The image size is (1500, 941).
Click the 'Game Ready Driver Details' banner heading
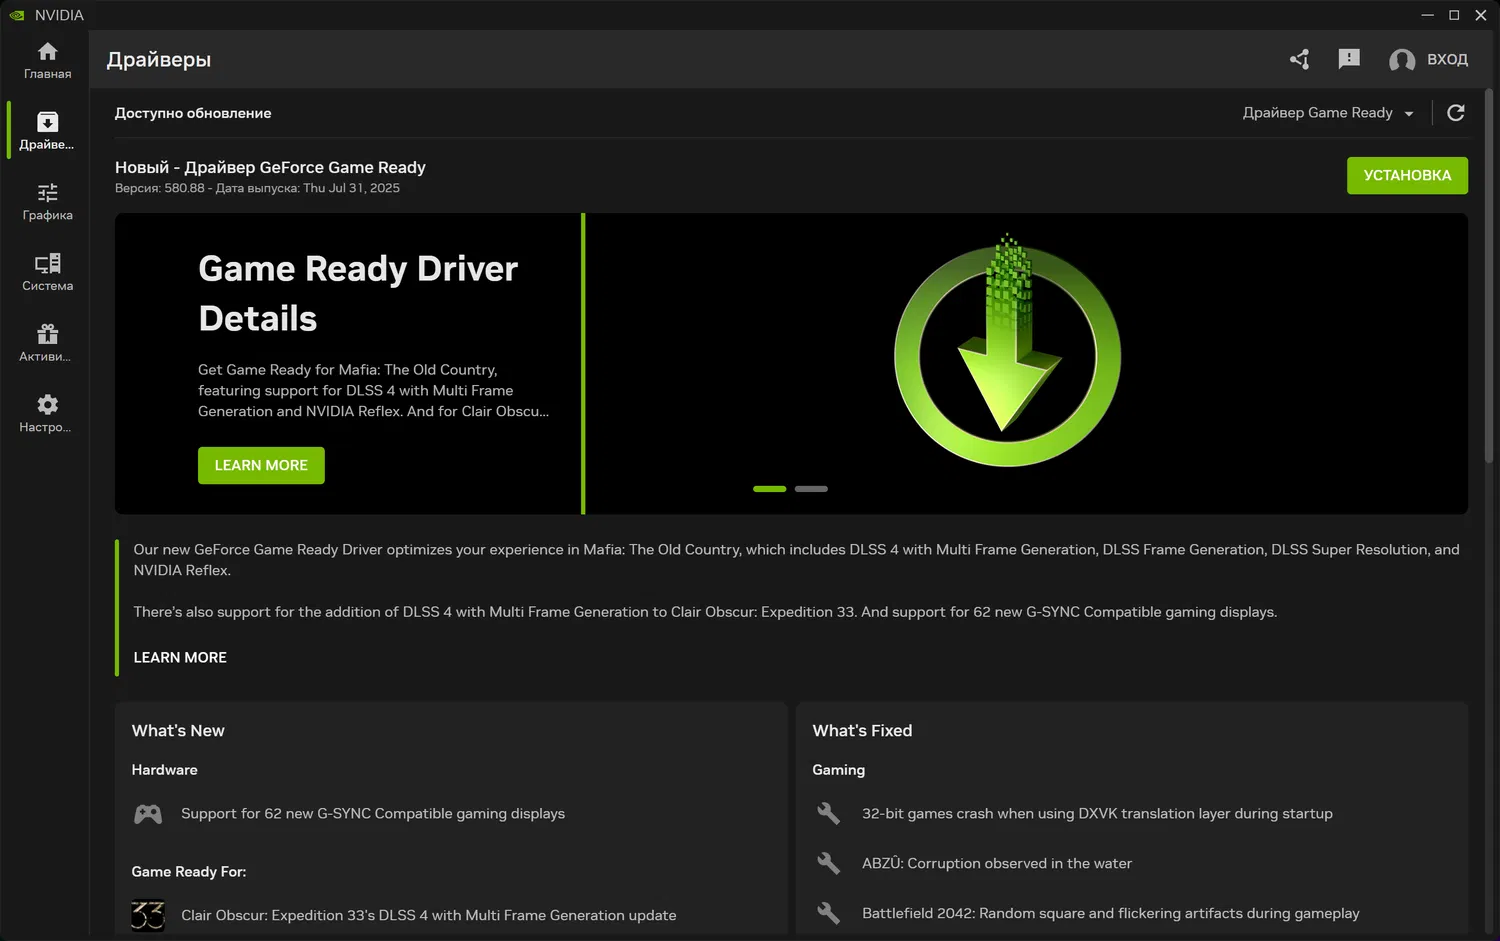(x=358, y=293)
